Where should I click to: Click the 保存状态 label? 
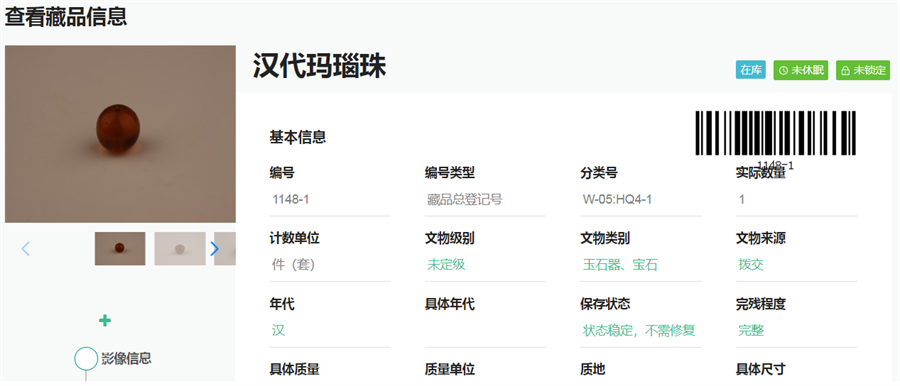[x=605, y=304]
